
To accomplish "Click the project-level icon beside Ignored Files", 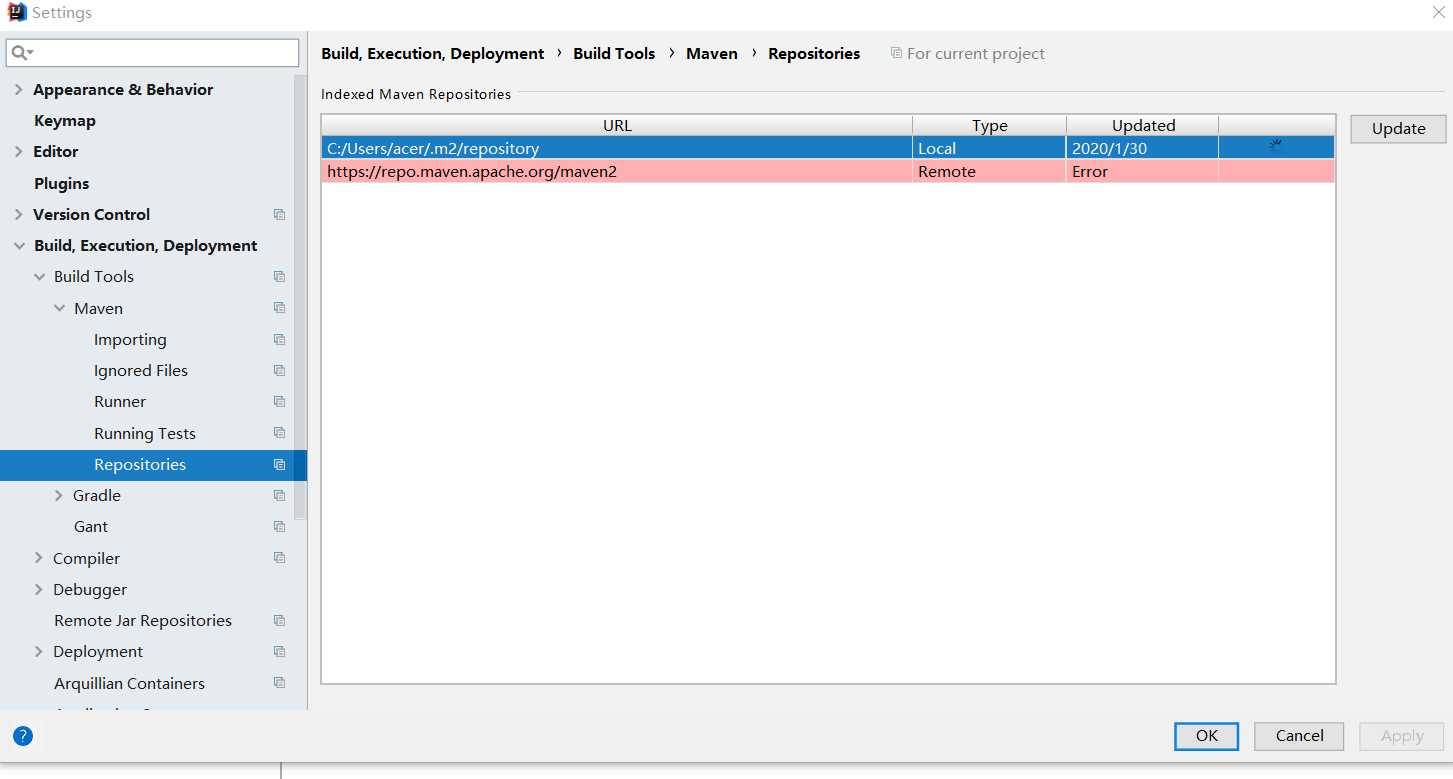I will (279, 371).
